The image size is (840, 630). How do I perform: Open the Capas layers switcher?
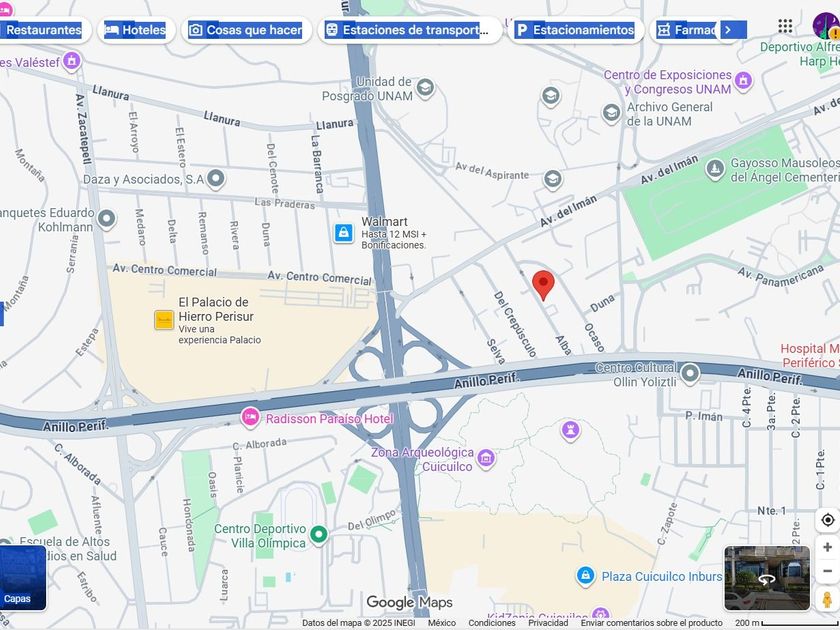click(x=21, y=578)
